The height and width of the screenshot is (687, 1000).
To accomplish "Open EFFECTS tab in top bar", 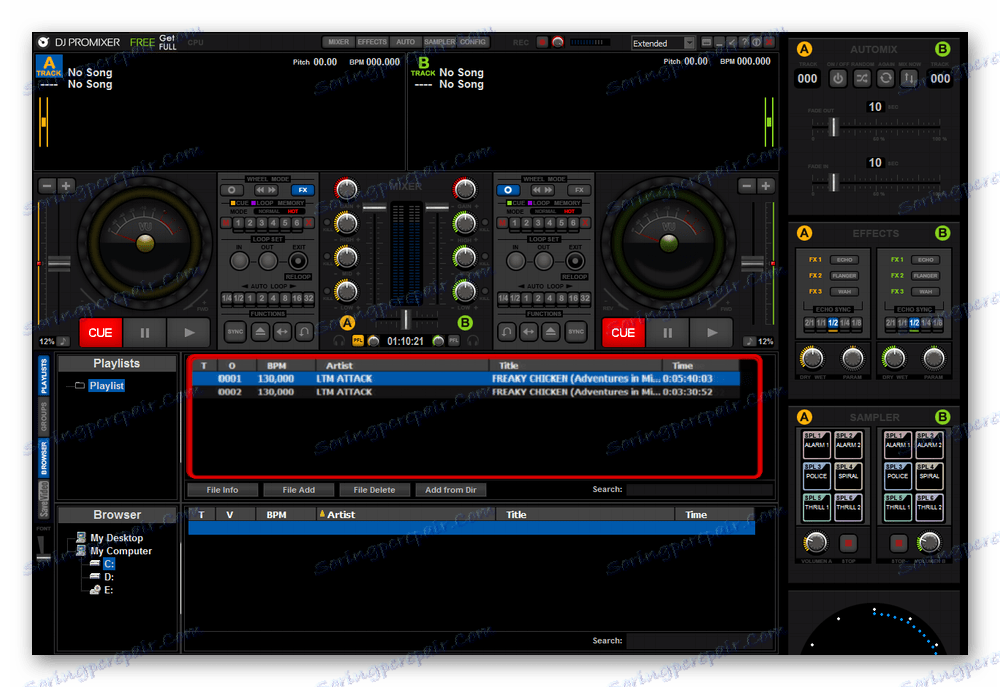I will click(x=372, y=42).
